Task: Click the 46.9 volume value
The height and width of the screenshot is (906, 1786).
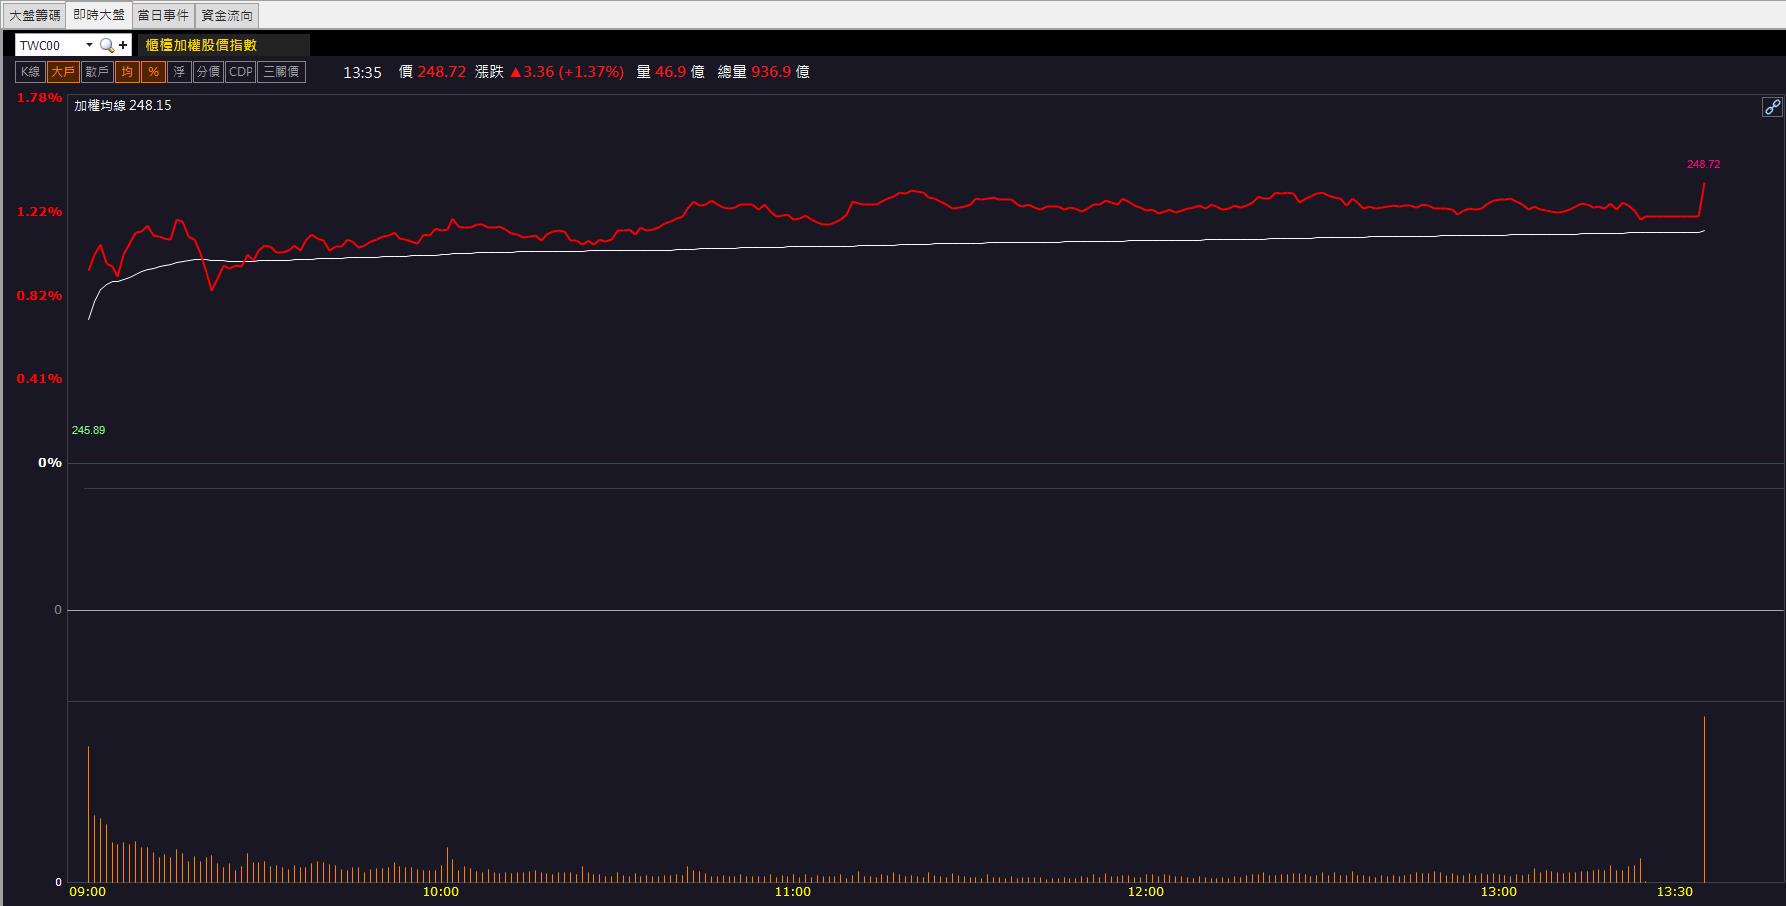Action: pos(670,72)
